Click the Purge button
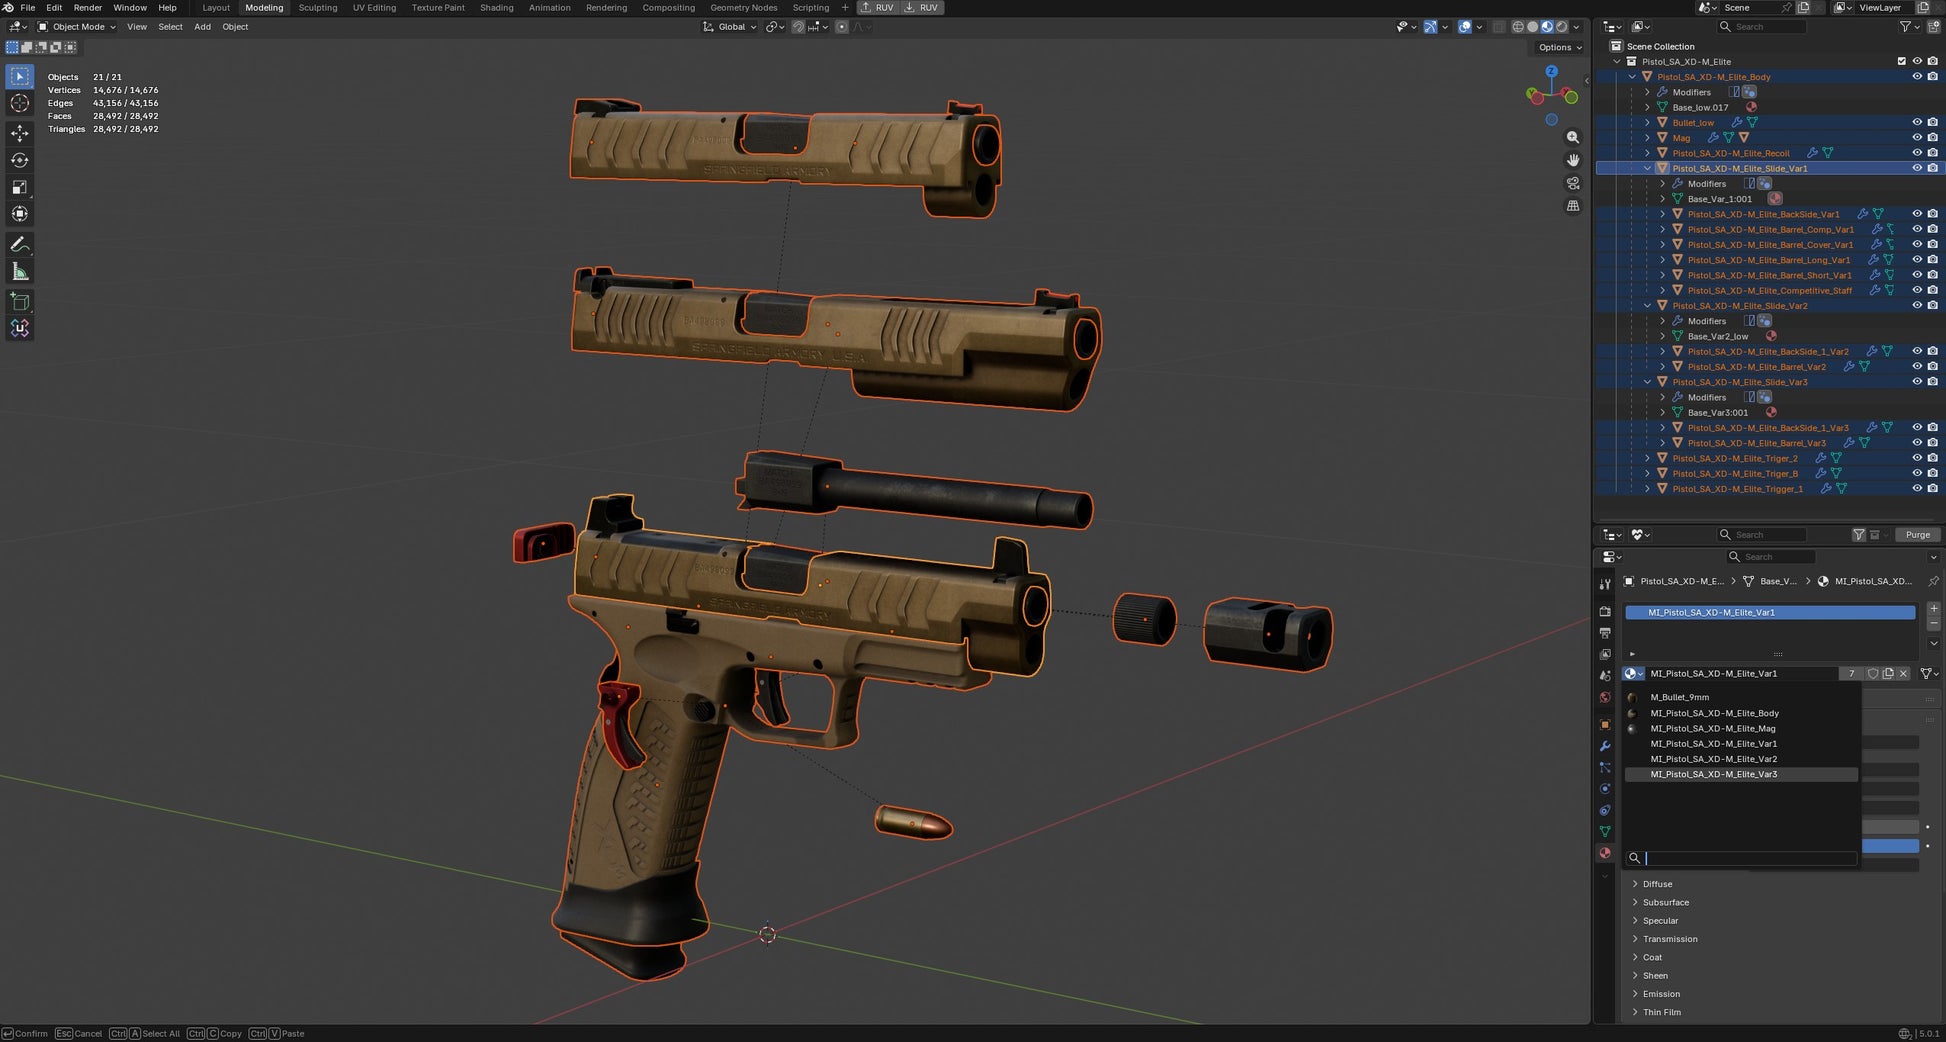 1917,535
